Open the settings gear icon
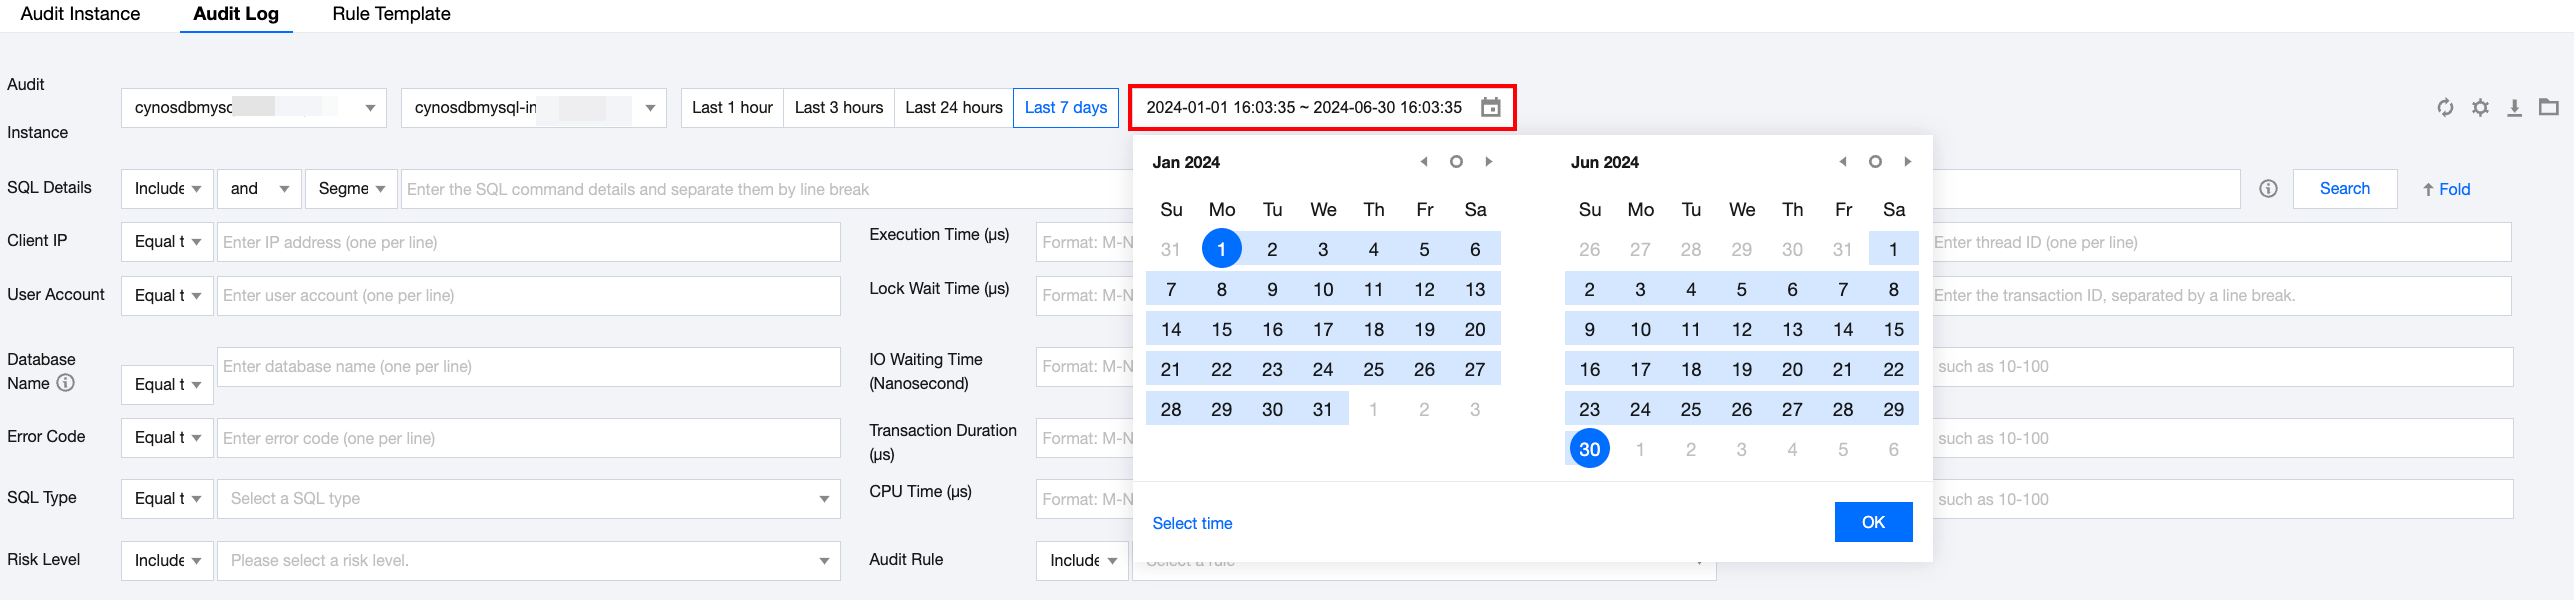Viewport: 2574px width, 600px height. coord(2480,107)
